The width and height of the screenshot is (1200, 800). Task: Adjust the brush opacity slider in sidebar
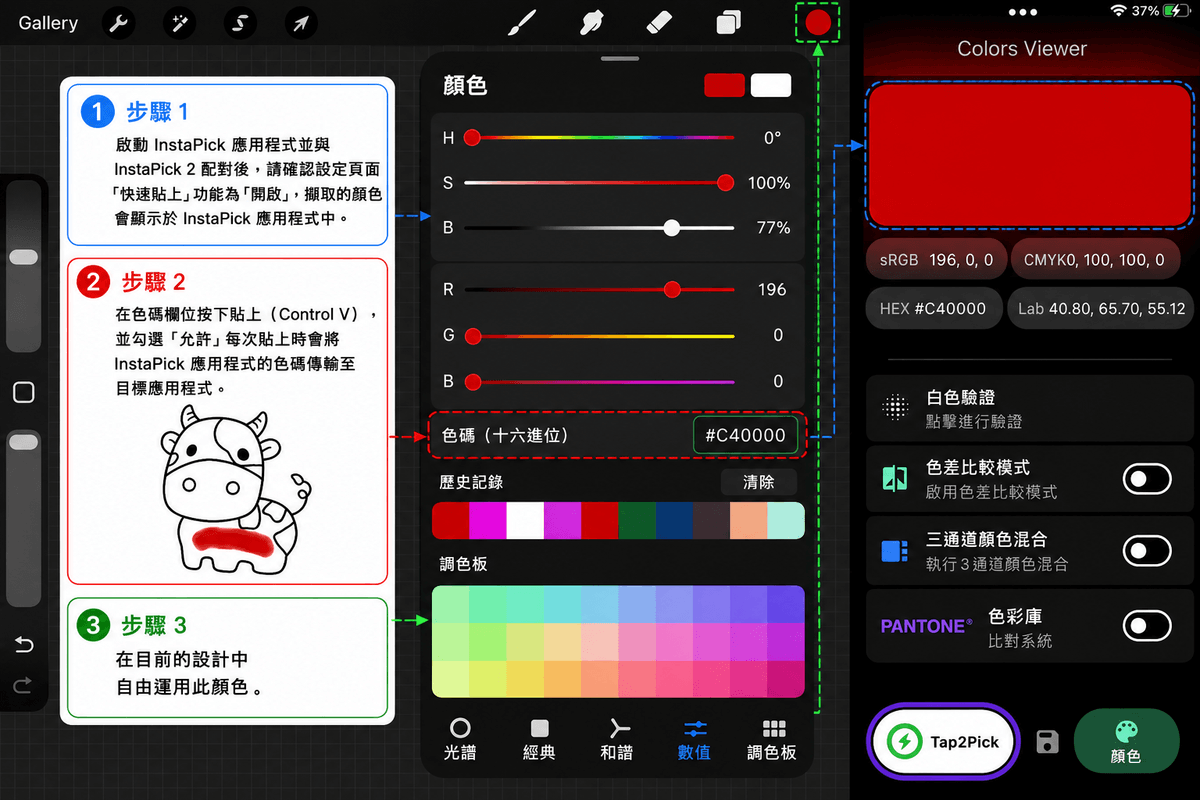click(23, 442)
